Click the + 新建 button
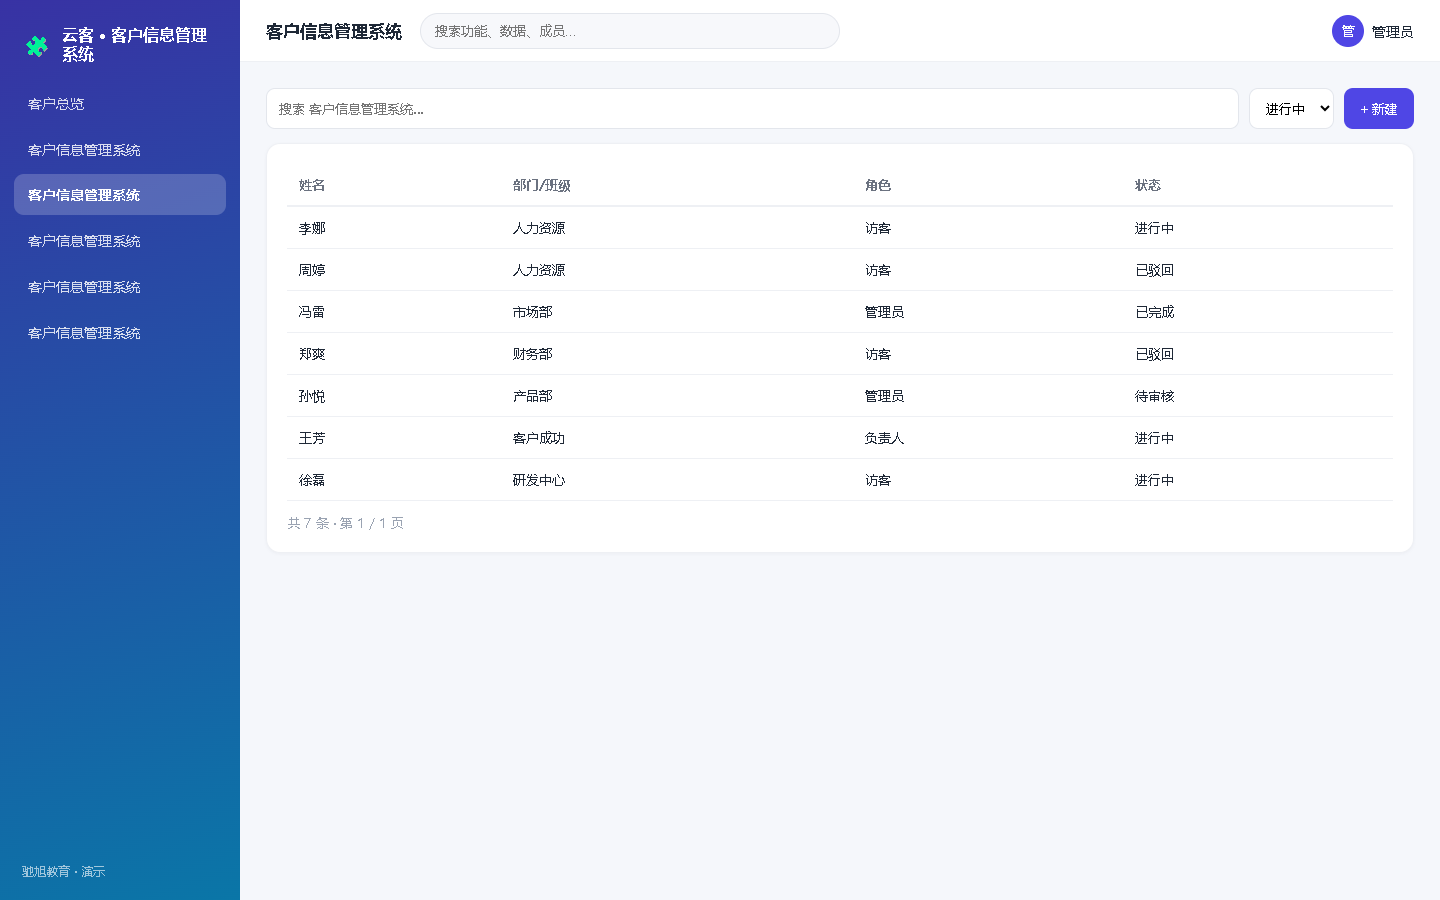This screenshot has width=1440, height=900. pyautogui.click(x=1379, y=109)
